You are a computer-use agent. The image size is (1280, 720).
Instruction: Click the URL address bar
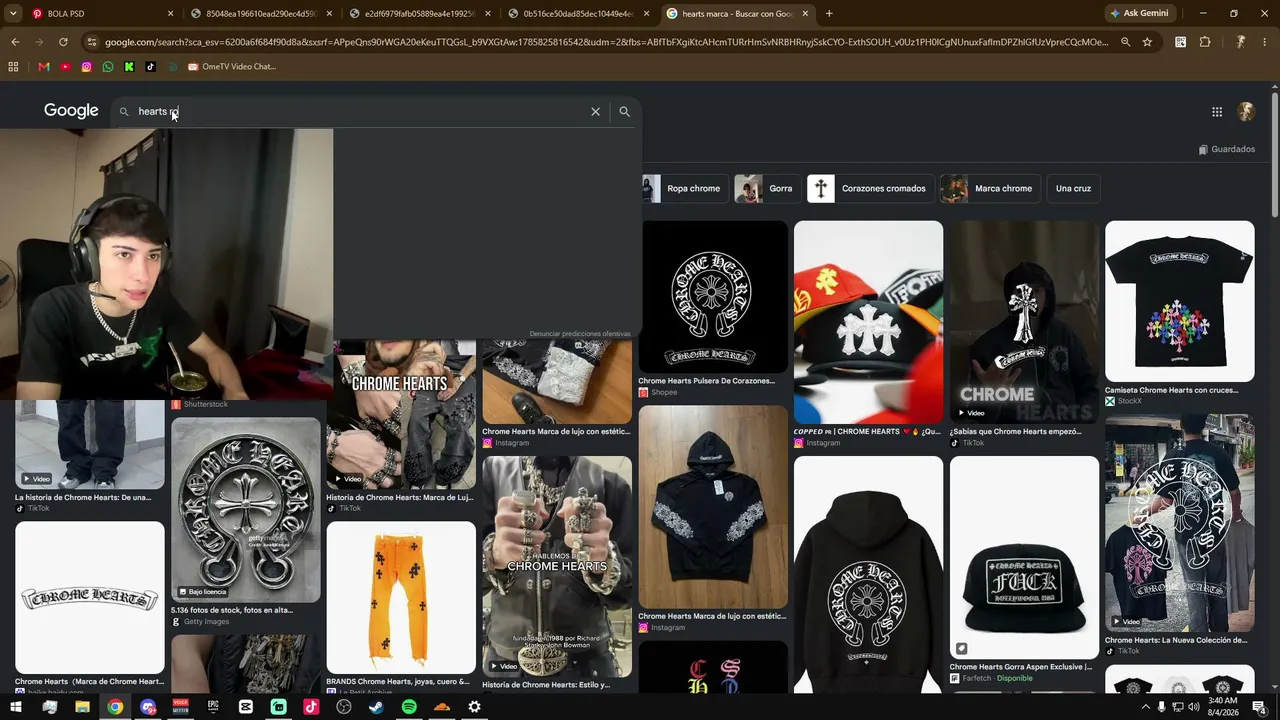coord(605,42)
